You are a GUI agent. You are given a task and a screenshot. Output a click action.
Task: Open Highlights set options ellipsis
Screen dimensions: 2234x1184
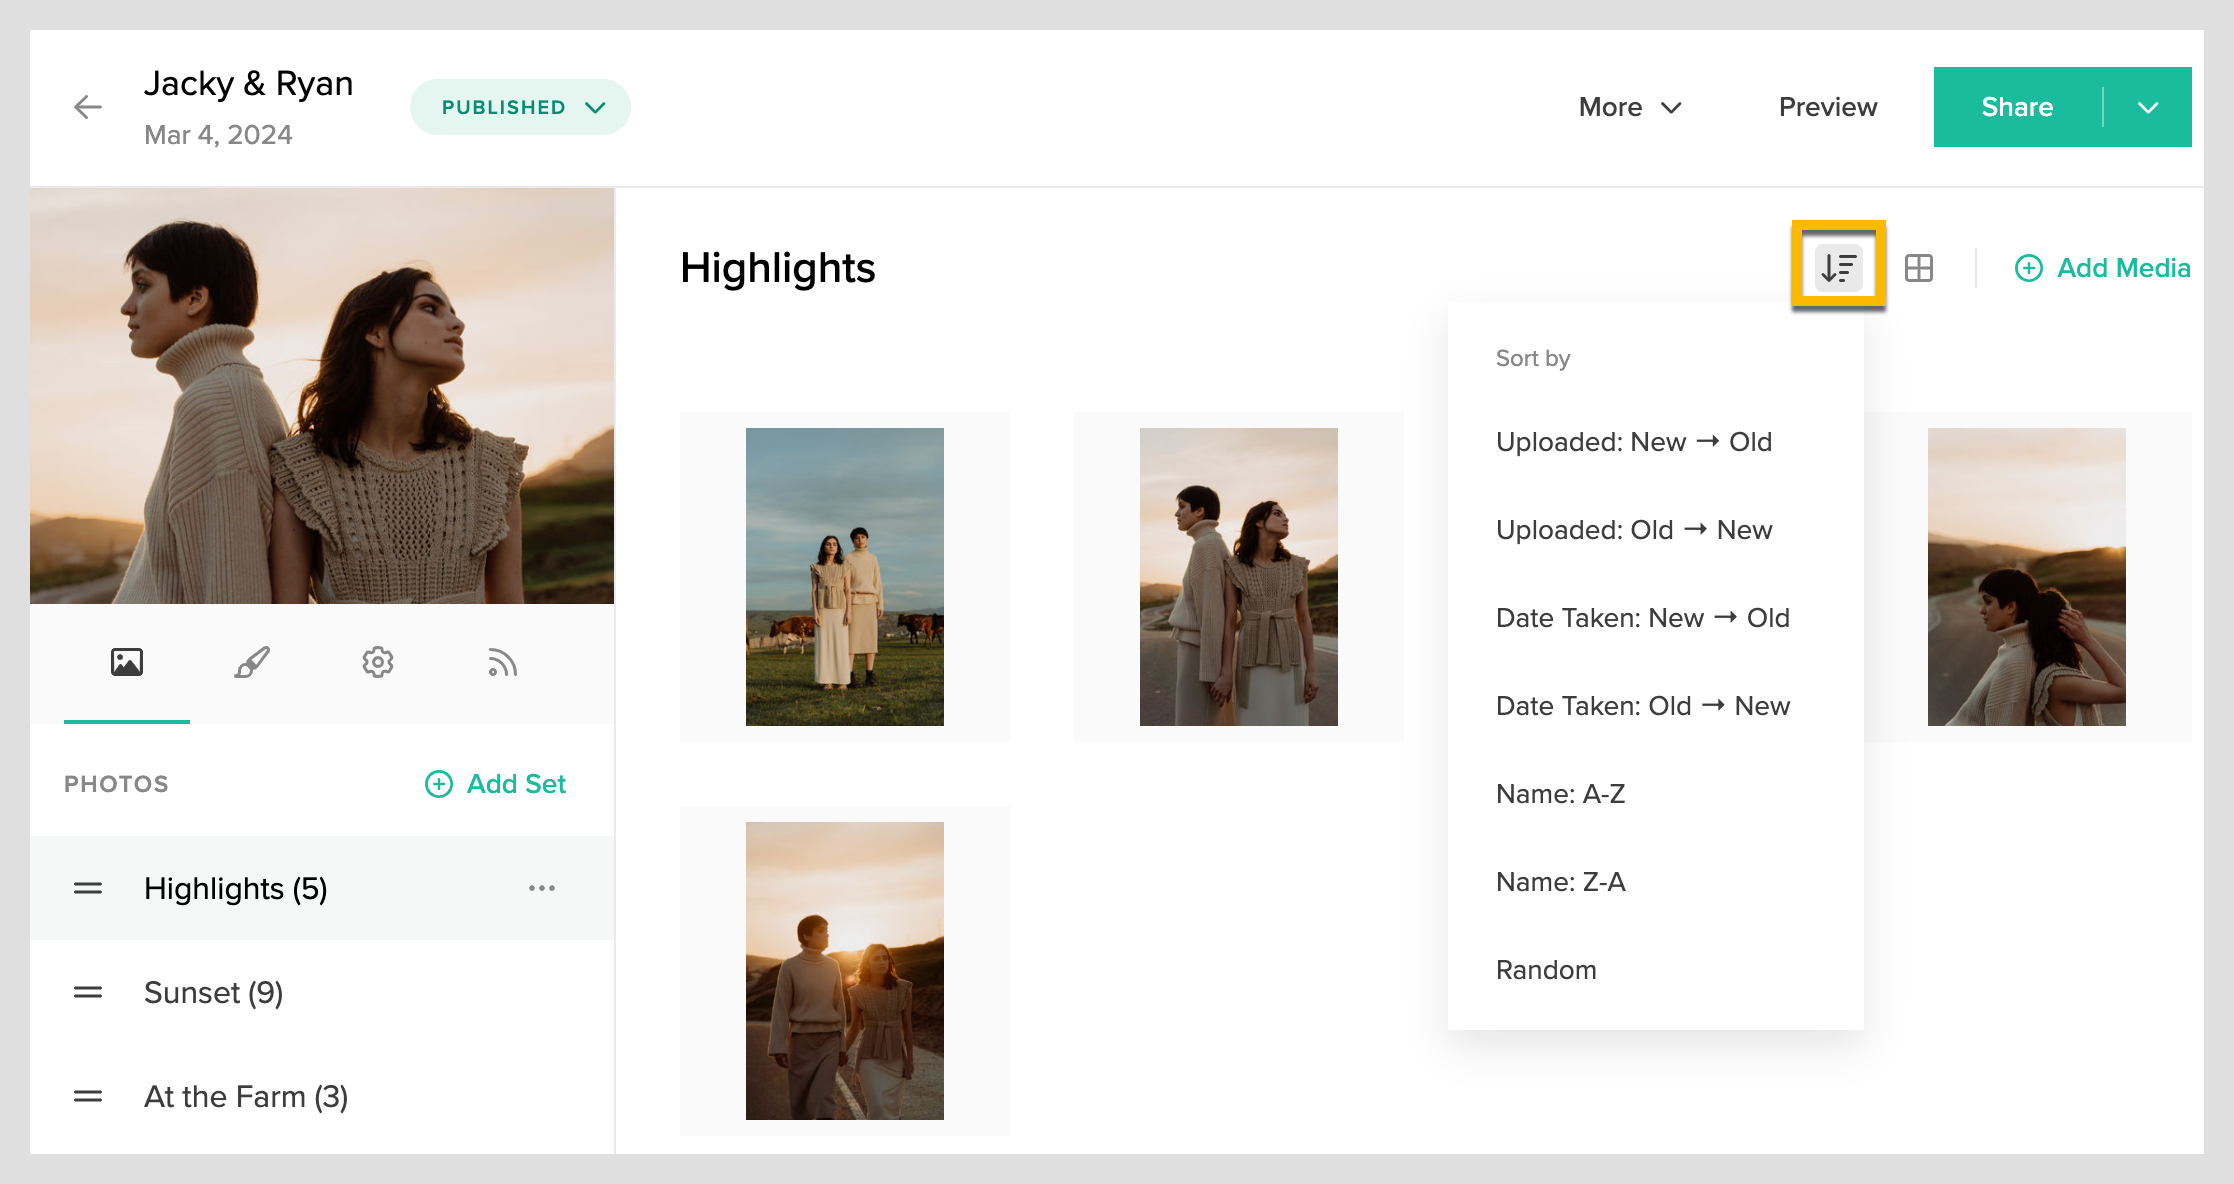542,888
